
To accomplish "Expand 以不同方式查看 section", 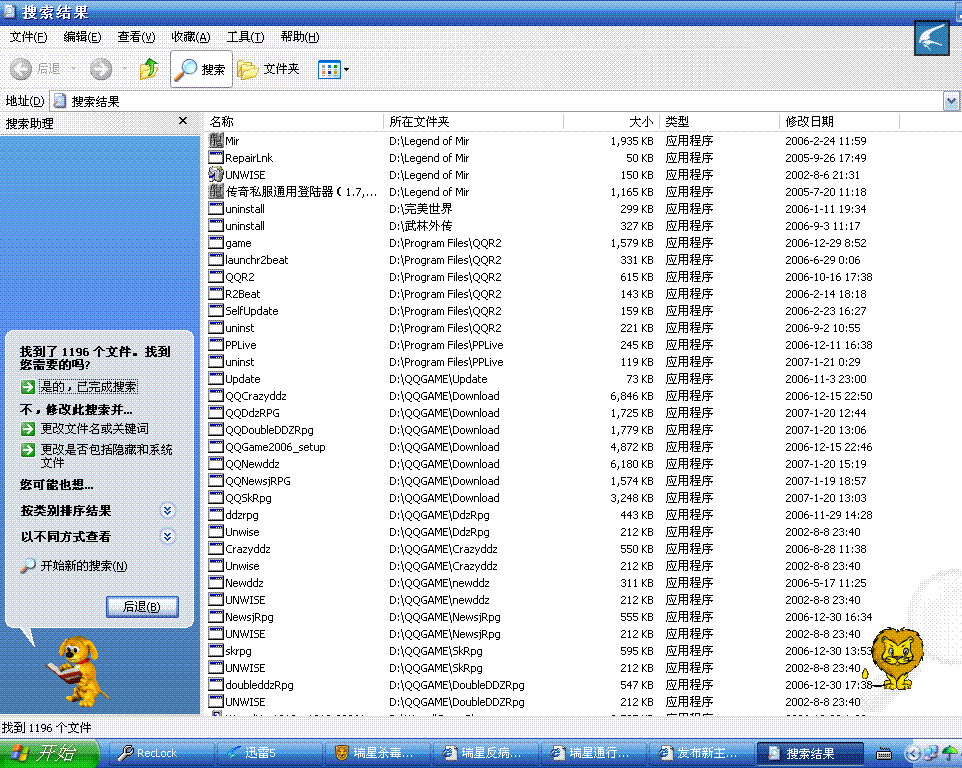I will 167,537.
